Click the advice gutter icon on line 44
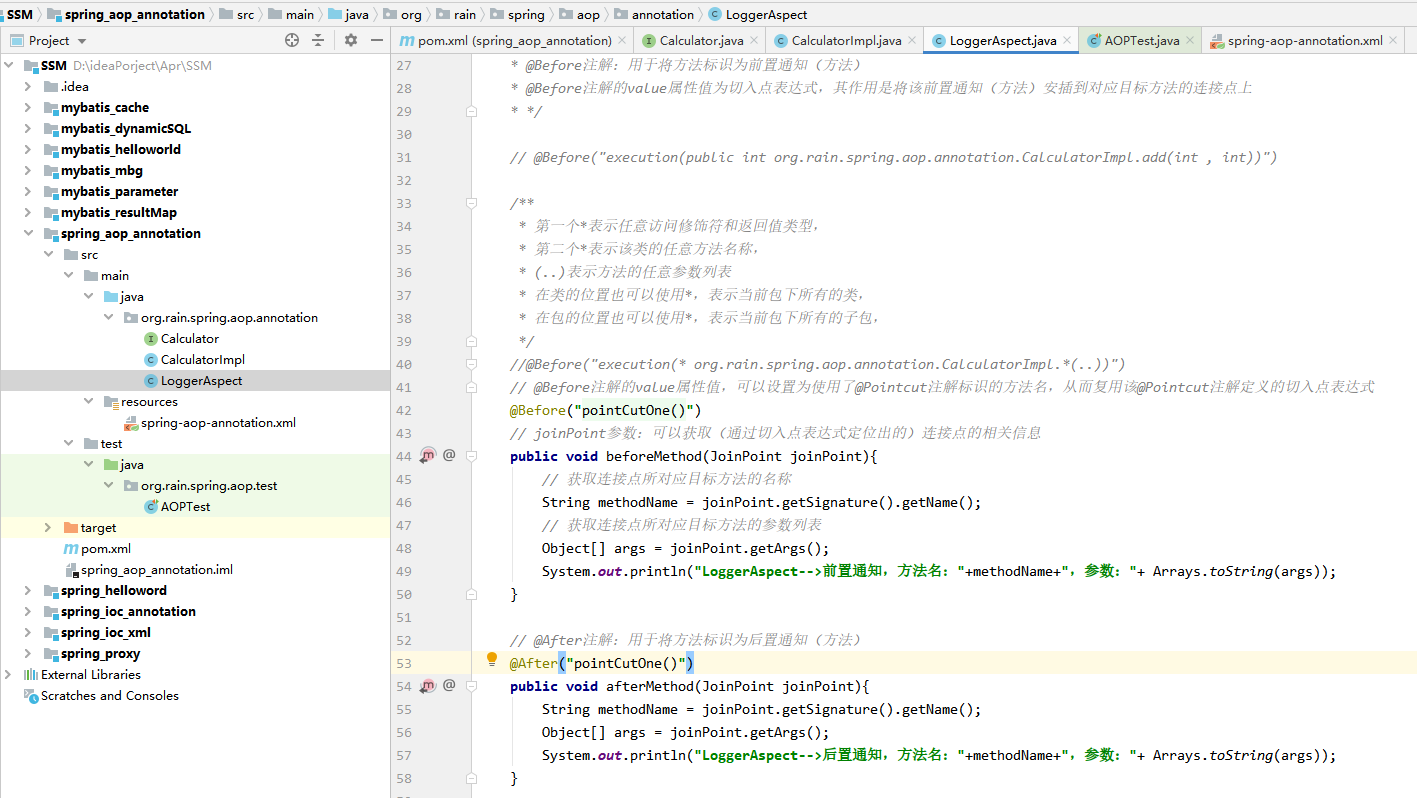The image size is (1417, 798). 428,455
